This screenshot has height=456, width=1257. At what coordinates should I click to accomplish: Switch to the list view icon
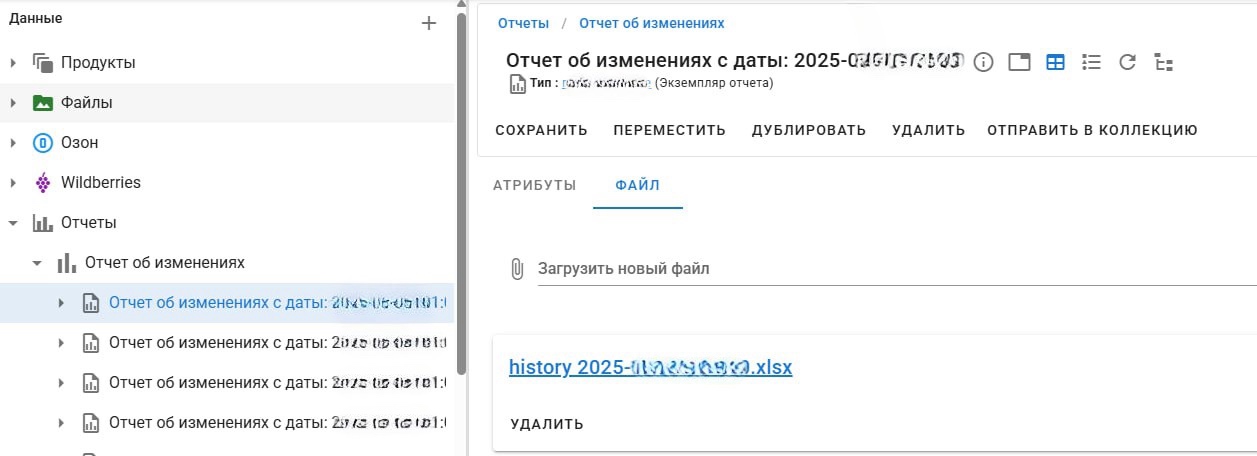click(1091, 62)
